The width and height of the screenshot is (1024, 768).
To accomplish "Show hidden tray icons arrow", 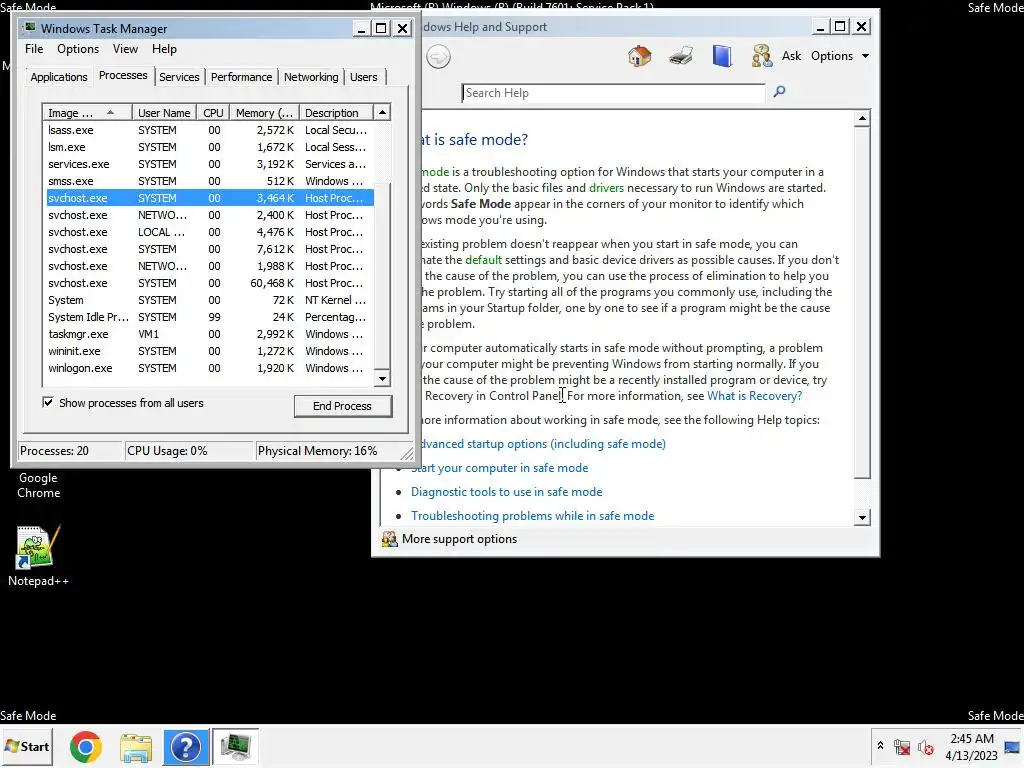I will pyautogui.click(x=880, y=746).
